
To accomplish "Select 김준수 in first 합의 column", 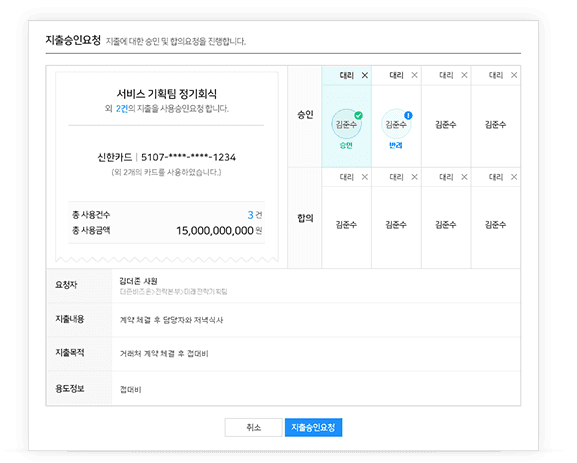I will (x=346, y=225).
